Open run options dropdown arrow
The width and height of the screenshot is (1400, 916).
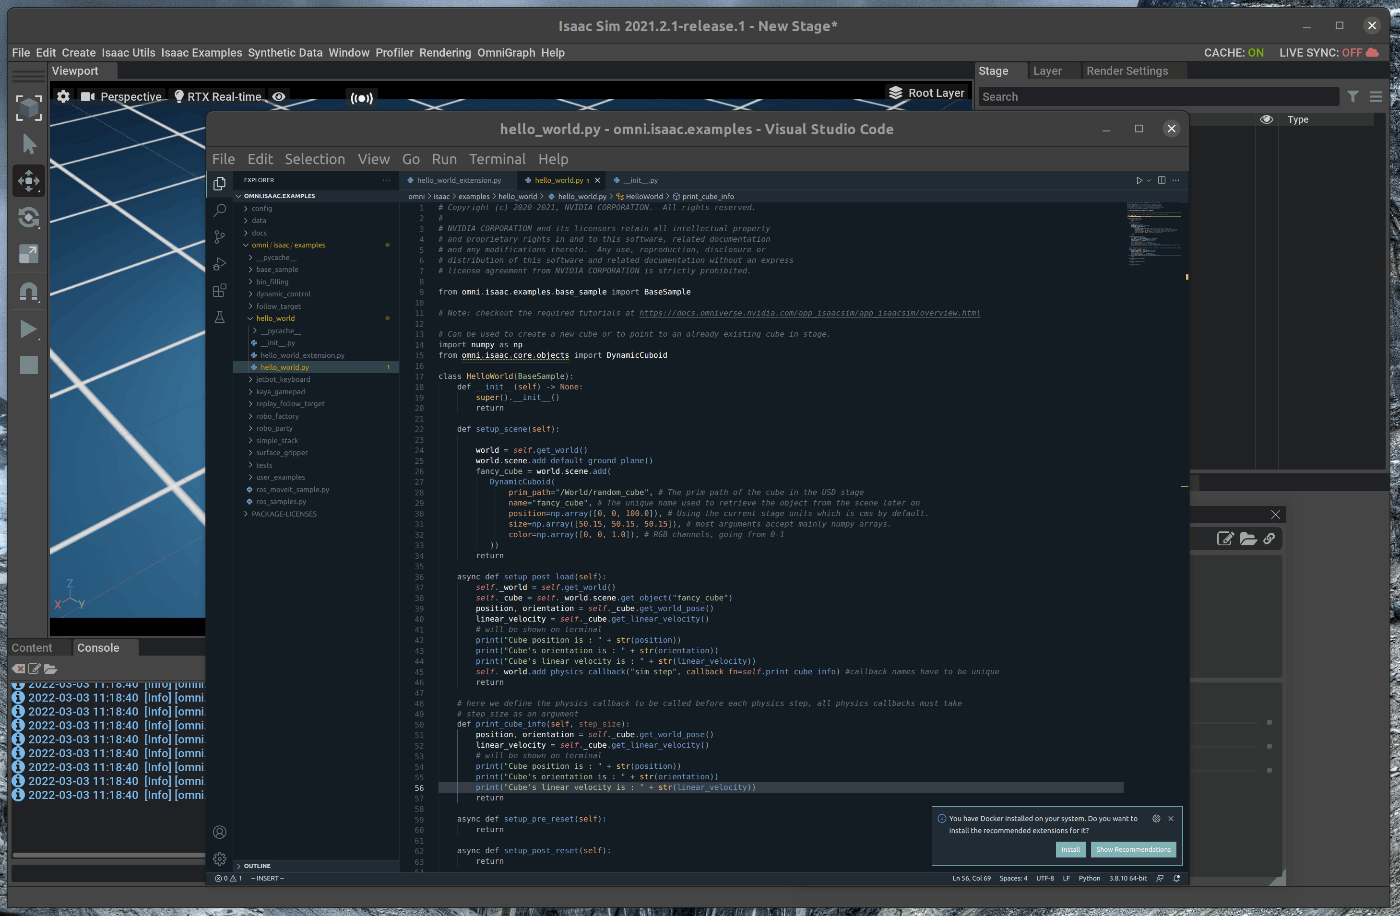click(x=1148, y=180)
